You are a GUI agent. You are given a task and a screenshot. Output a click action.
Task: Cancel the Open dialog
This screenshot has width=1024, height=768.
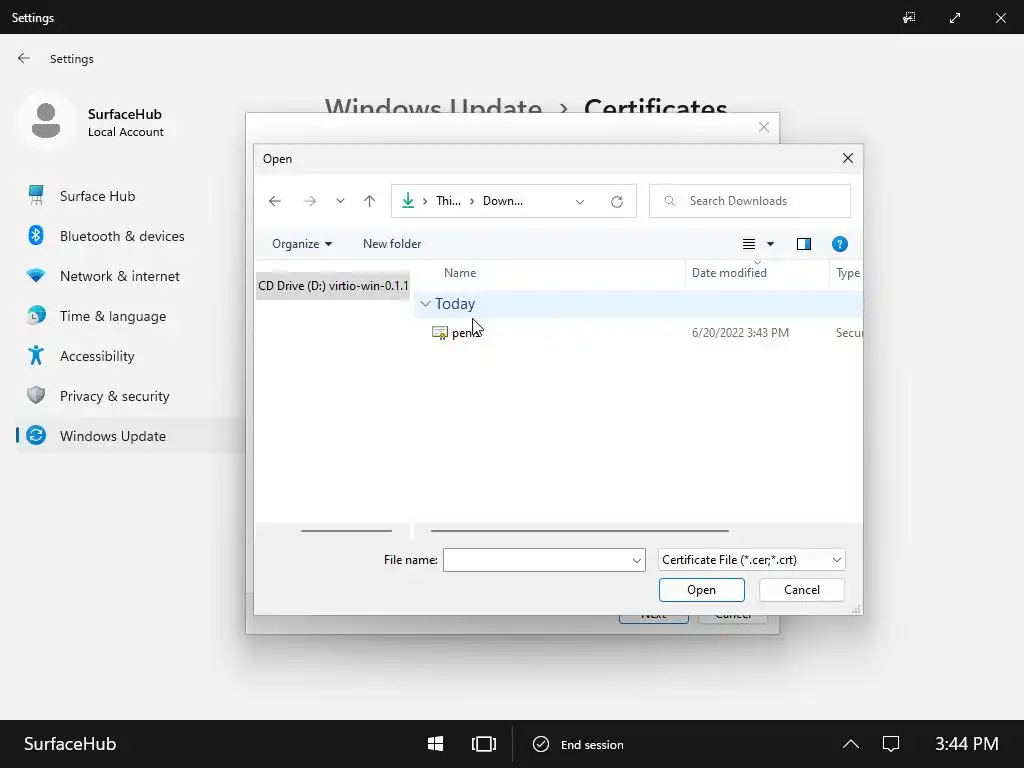point(801,590)
